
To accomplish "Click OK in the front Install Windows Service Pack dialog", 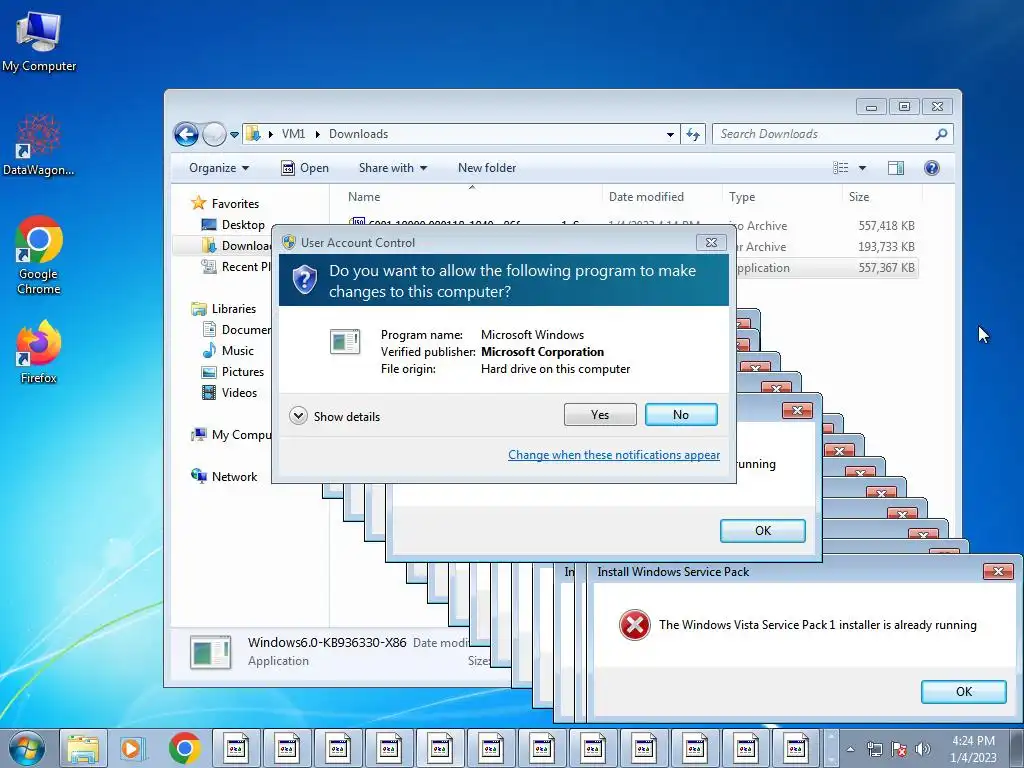I will click(x=963, y=692).
